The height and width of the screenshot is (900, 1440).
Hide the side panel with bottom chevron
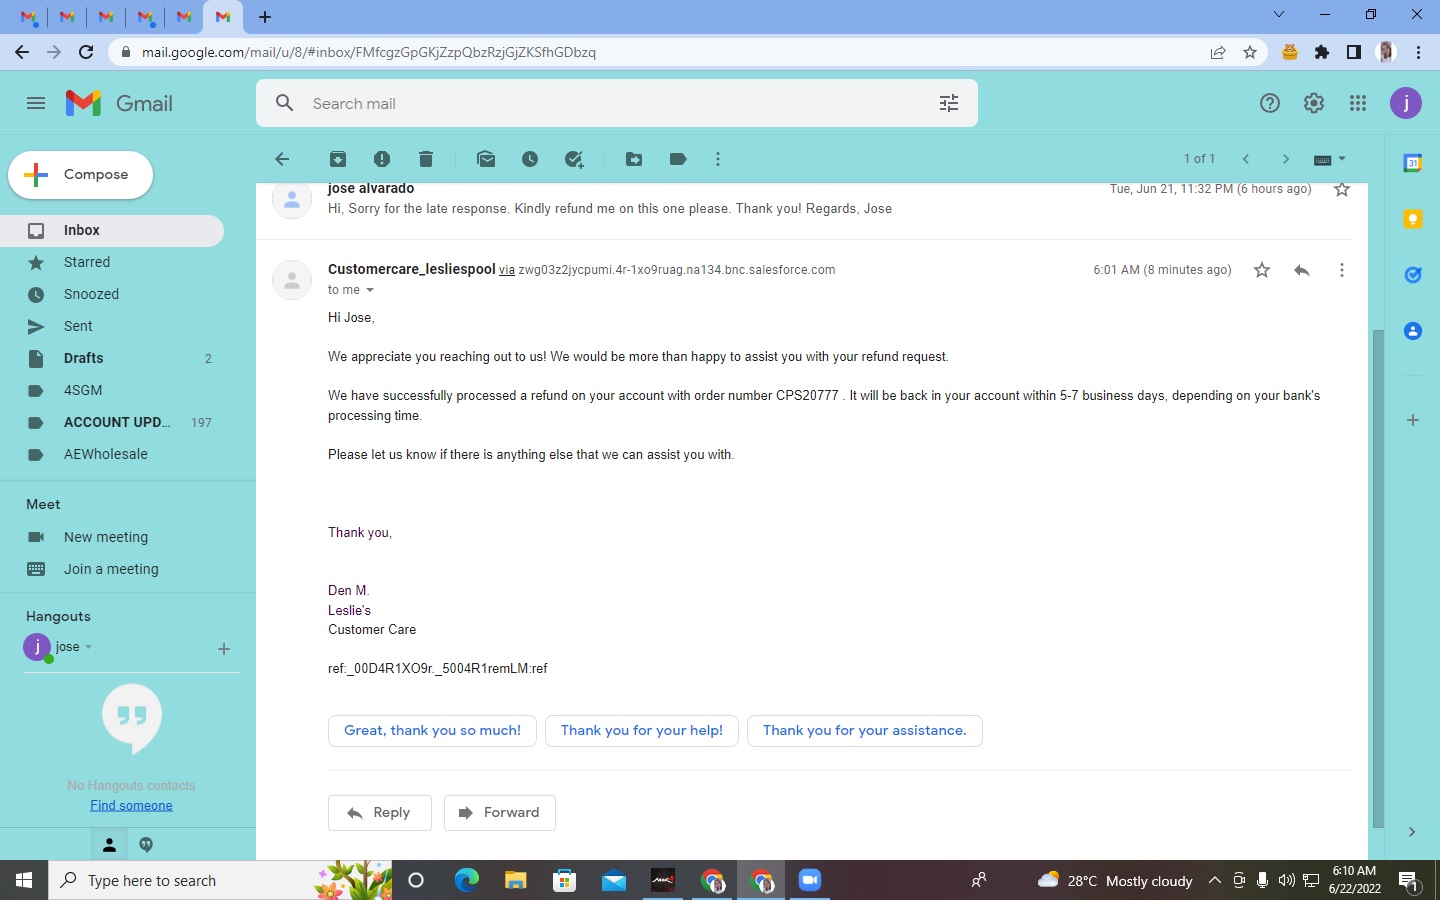pyautogui.click(x=1412, y=831)
